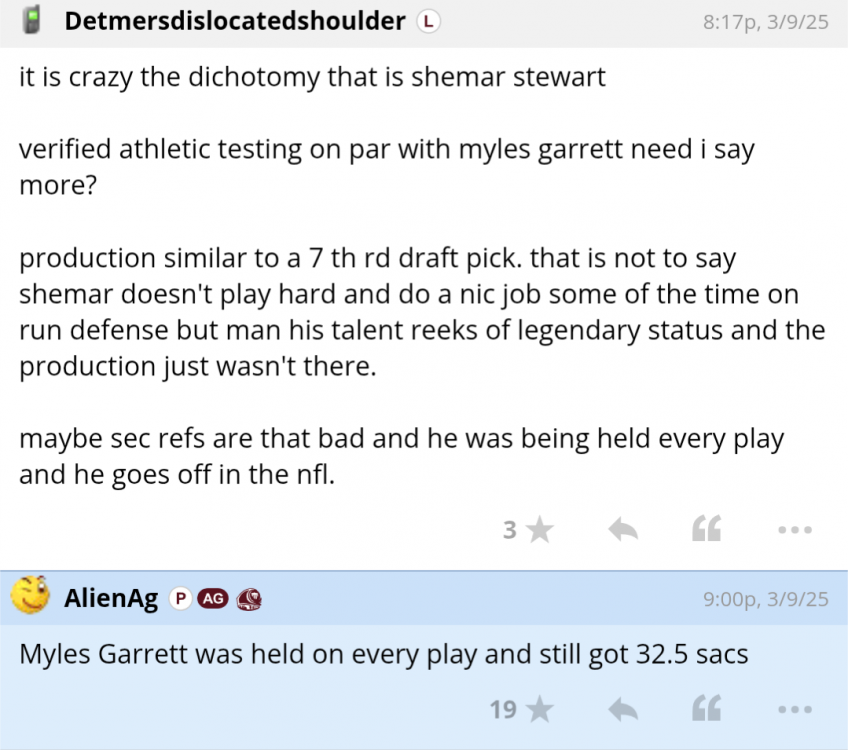This screenshot has height=750, width=848.
Task: Click the 8:17p, 3/9/25 timestamp
Action: 765,22
